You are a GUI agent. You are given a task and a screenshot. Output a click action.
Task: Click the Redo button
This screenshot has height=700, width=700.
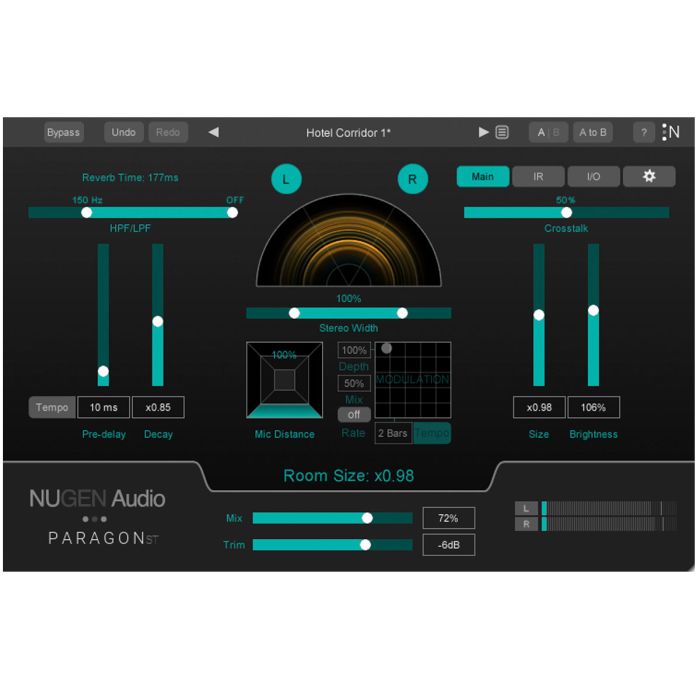pos(168,133)
